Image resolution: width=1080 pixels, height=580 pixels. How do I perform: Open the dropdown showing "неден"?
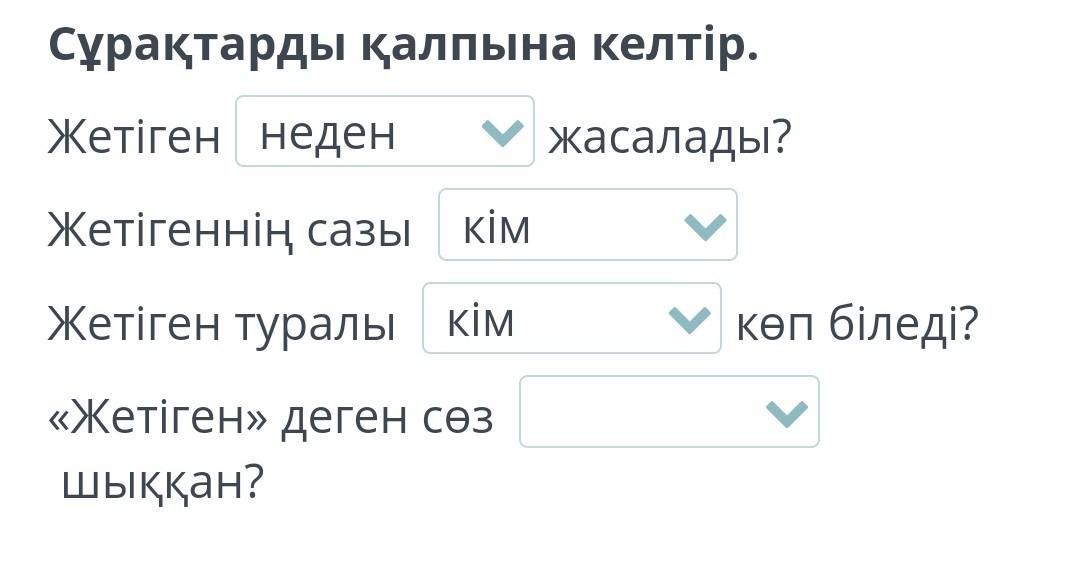[x=384, y=132]
